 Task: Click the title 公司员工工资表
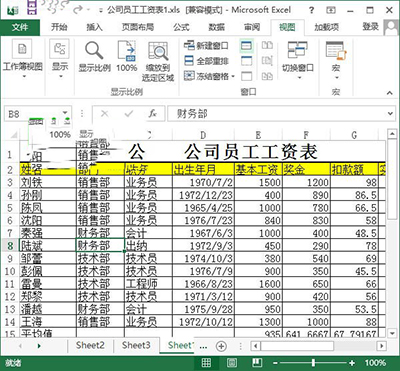pos(251,152)
